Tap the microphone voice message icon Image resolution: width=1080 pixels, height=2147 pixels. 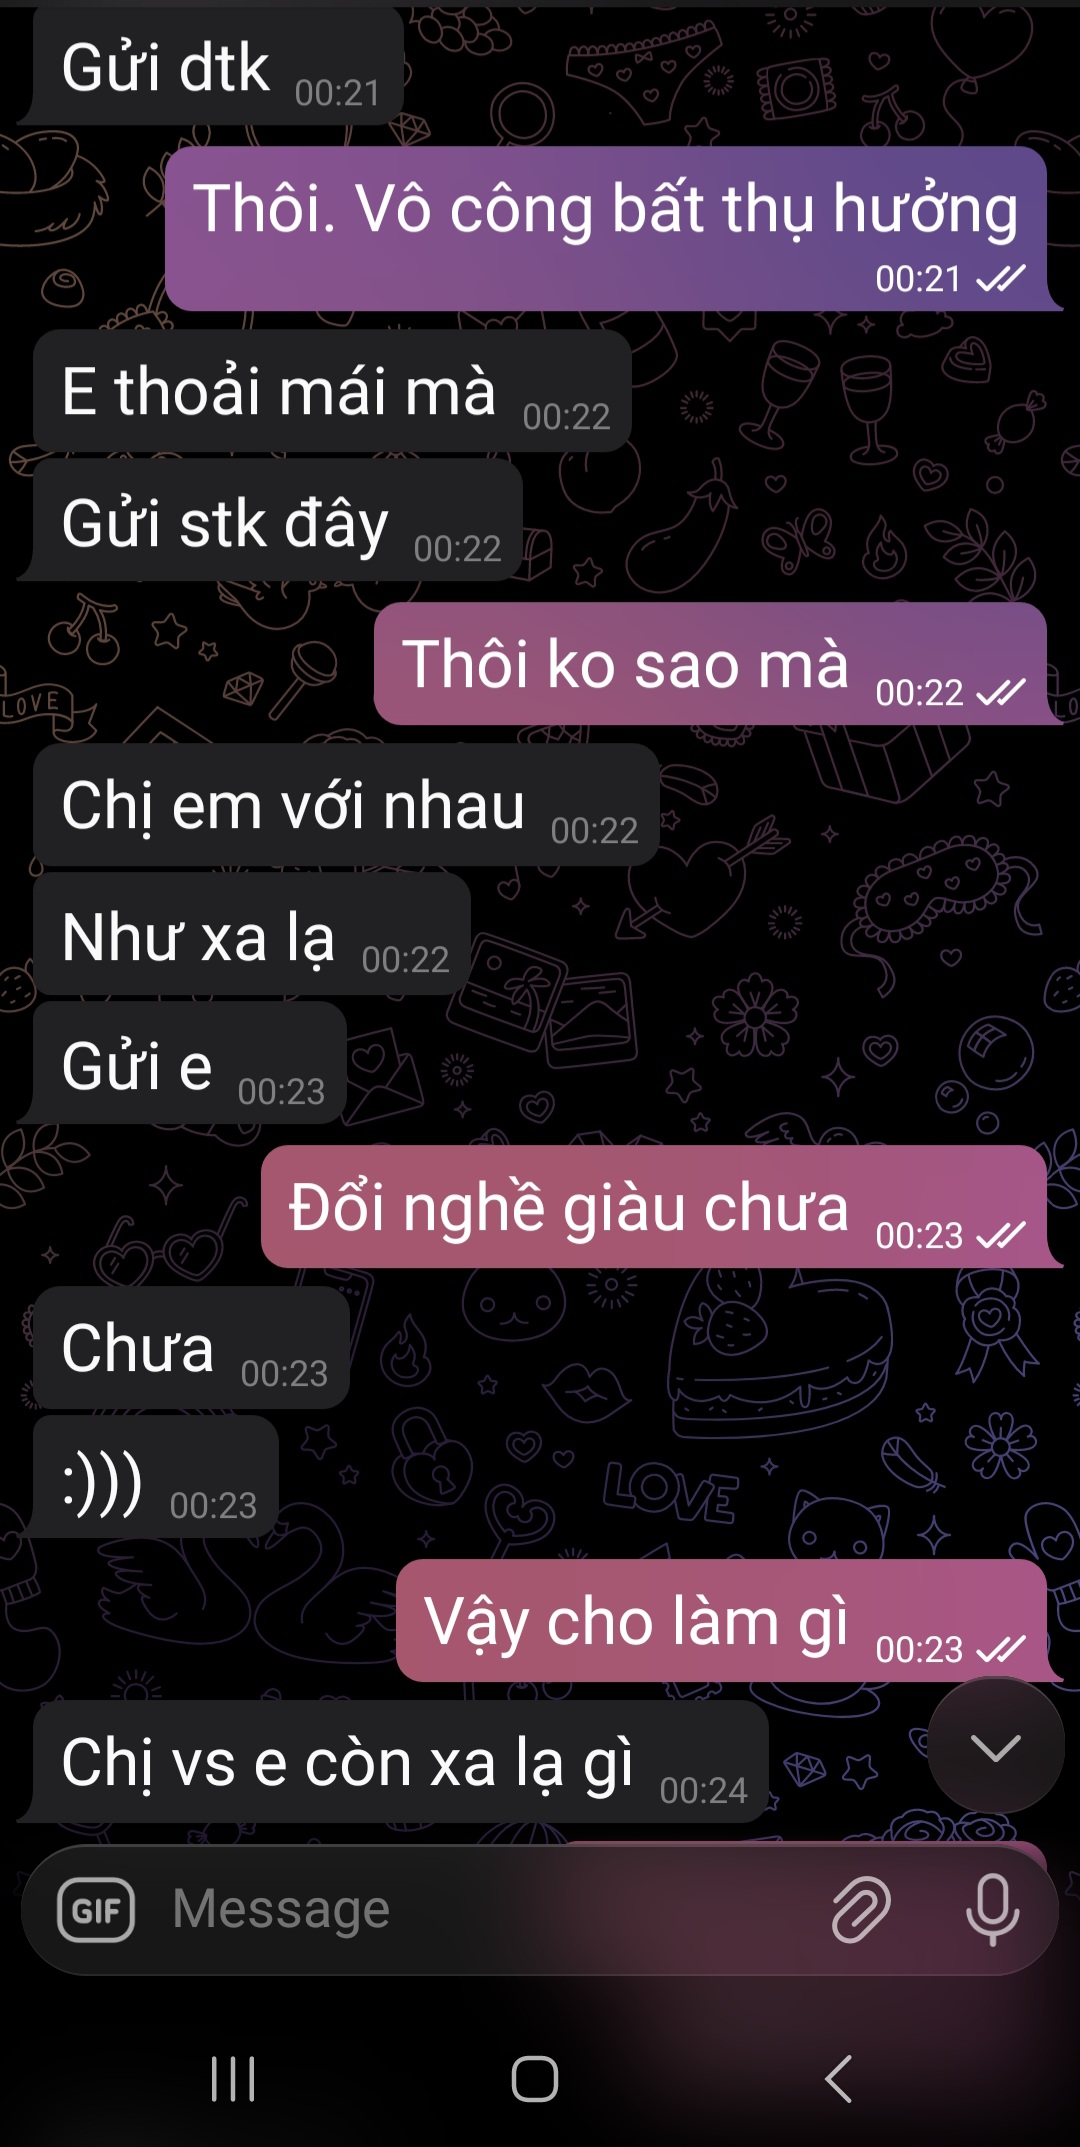992,1910
